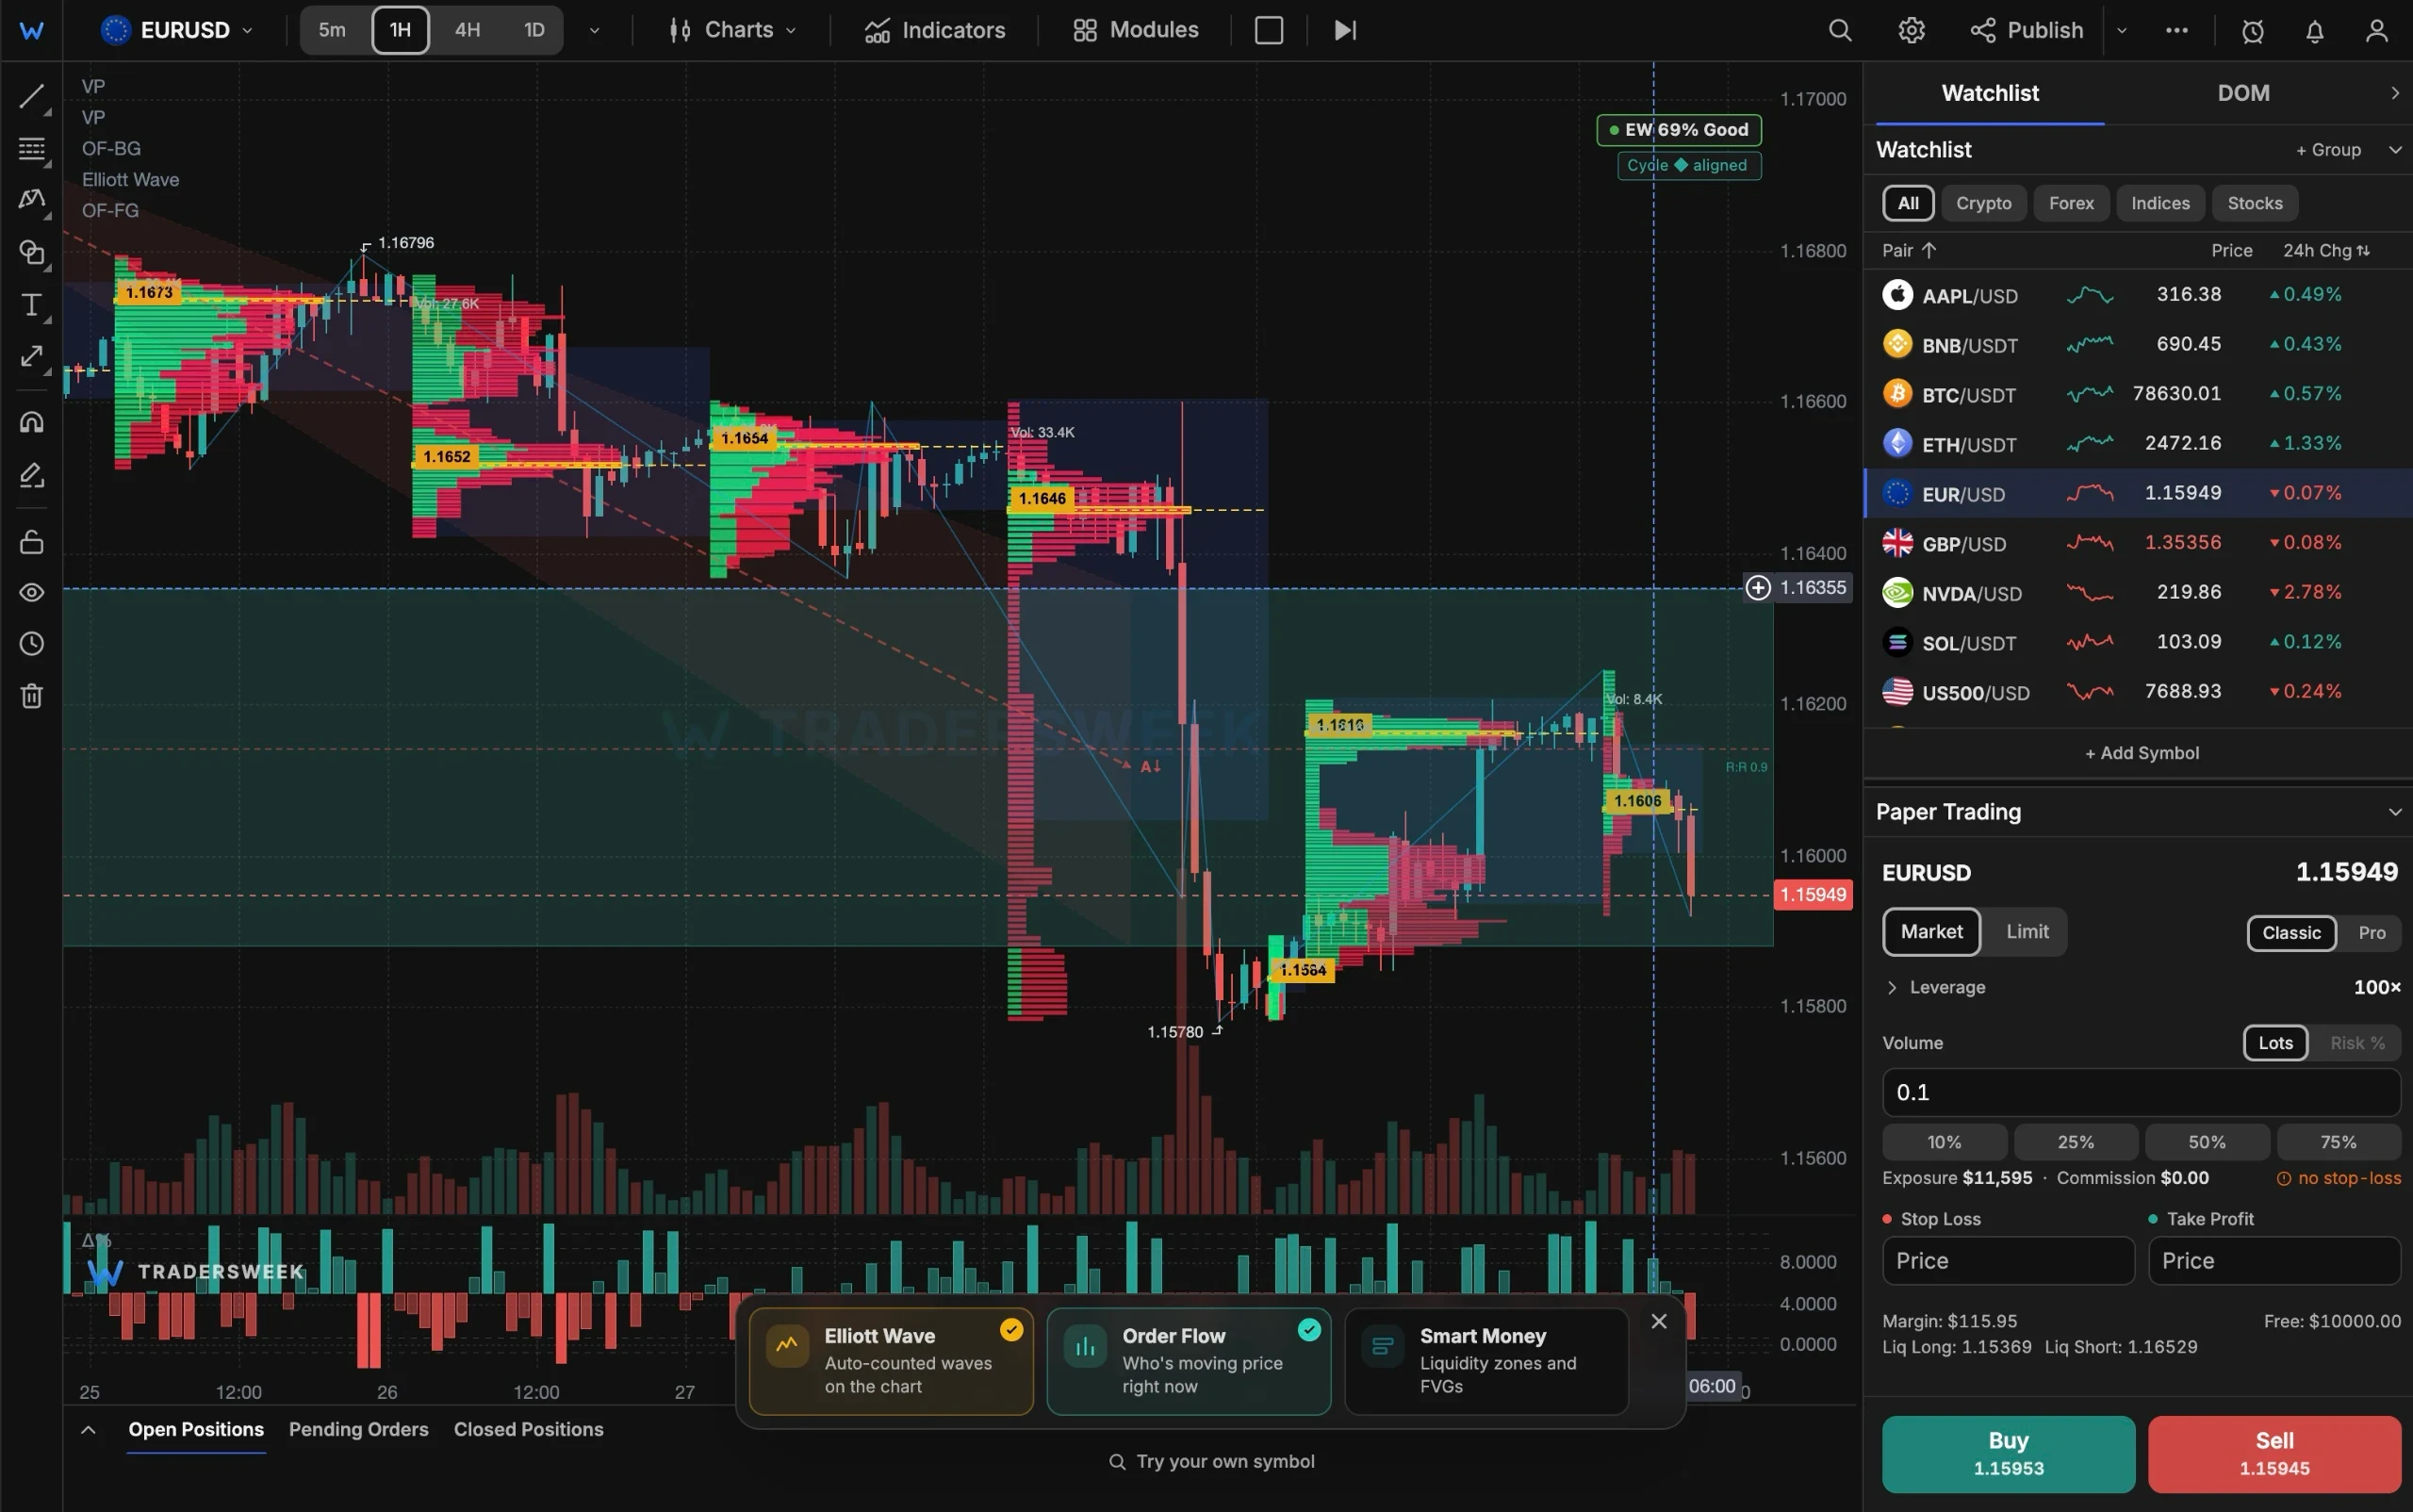Click the crosshair plus icon at 1.16355
This screenshot has height=1512, width=2413.
1757,587
